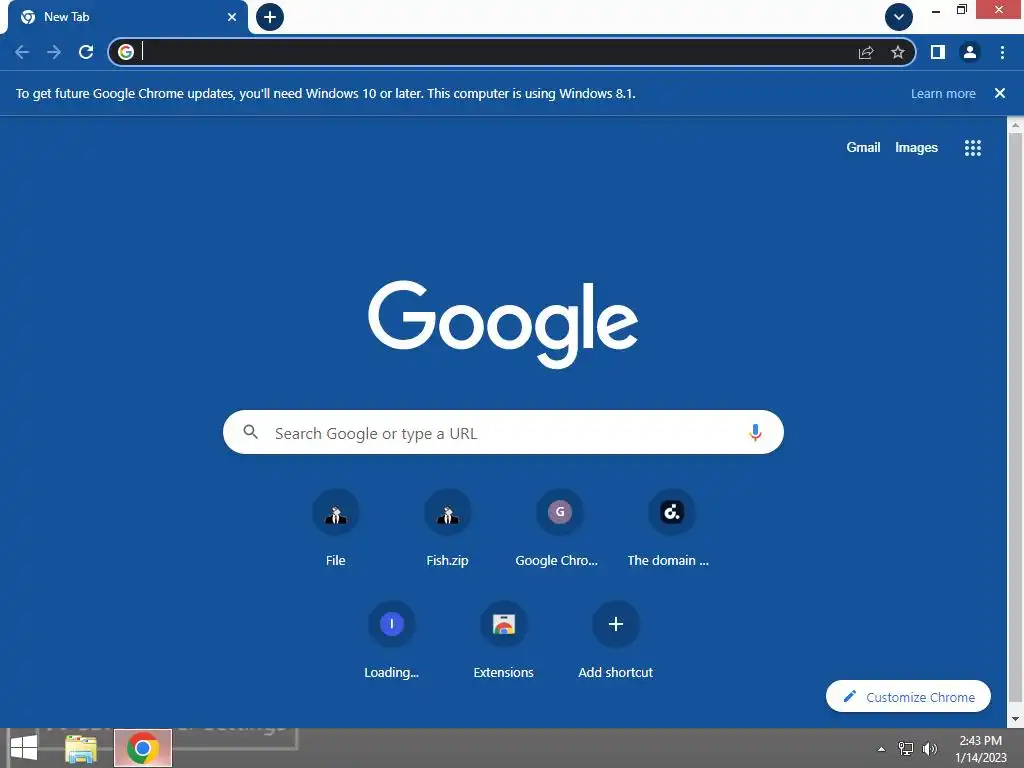Click the Google icon in address bar
This screenshot has width=1024, height=768.
(x=126, y=52)
